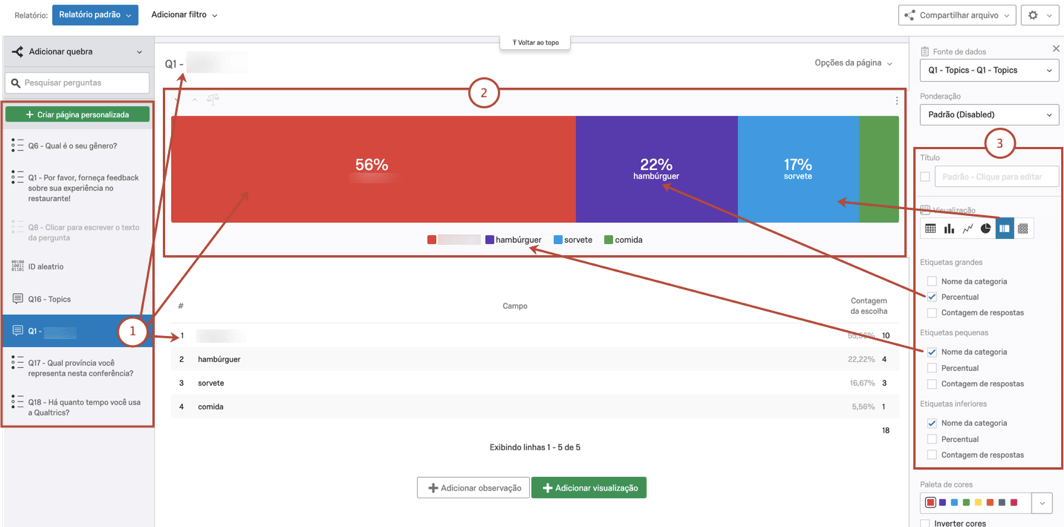Select the yellow palette swatch
The width and height of the screenshot is (1064, 527).
pyautogui.click(x=978, y=503)
